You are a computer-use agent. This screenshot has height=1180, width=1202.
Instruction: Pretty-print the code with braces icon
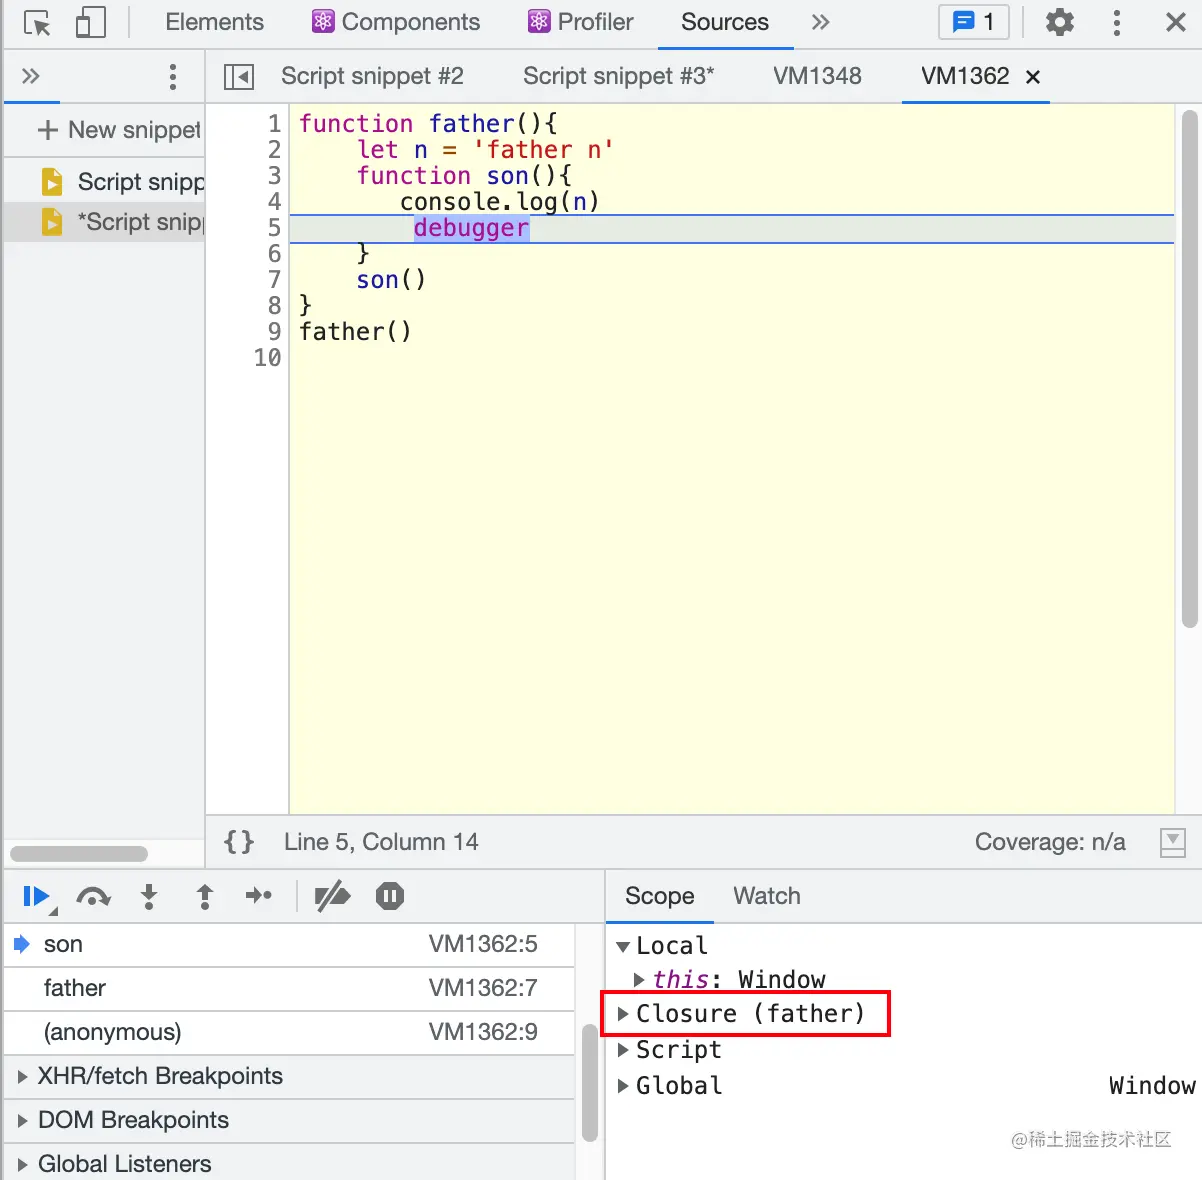point(239,842)
